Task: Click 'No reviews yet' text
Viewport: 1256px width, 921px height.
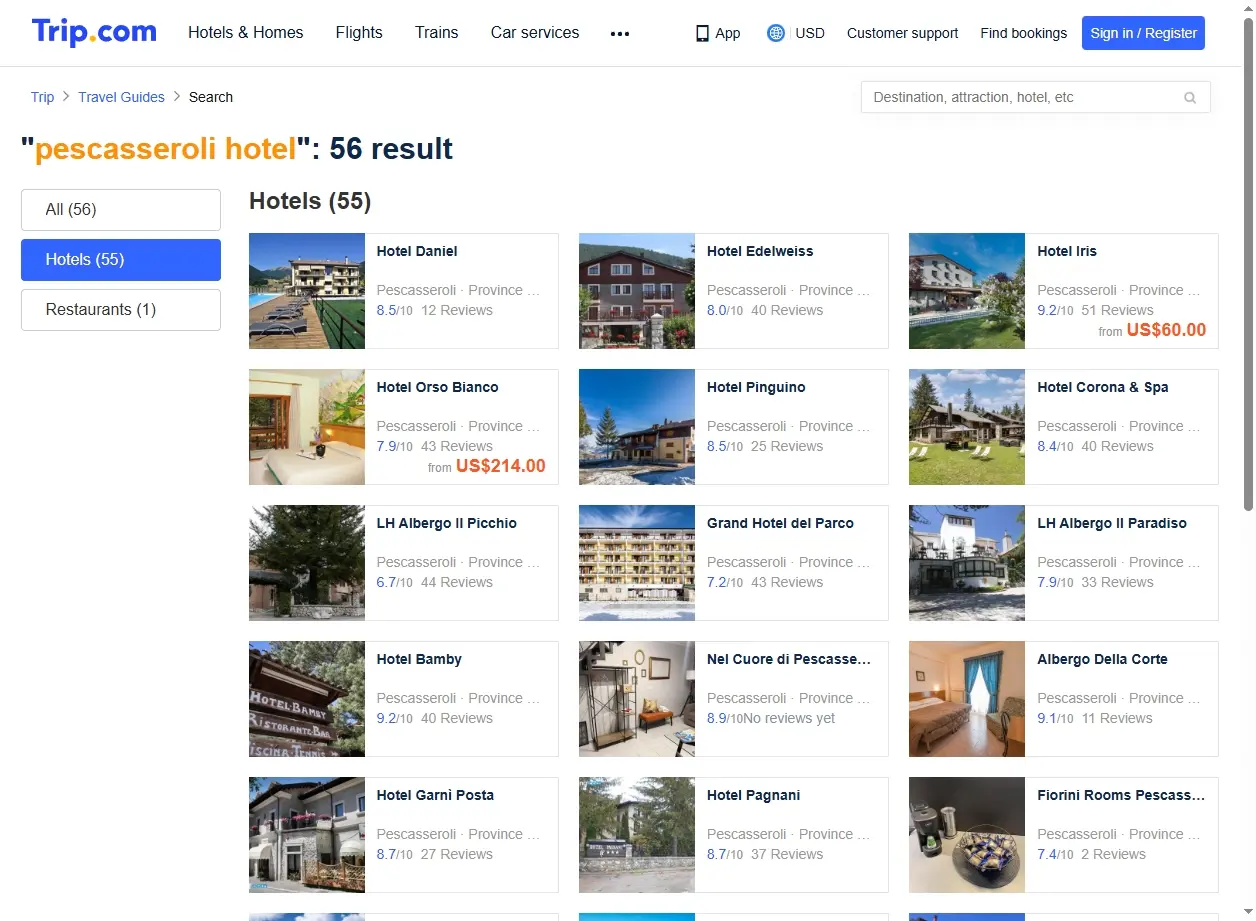Action: point(789,718)
